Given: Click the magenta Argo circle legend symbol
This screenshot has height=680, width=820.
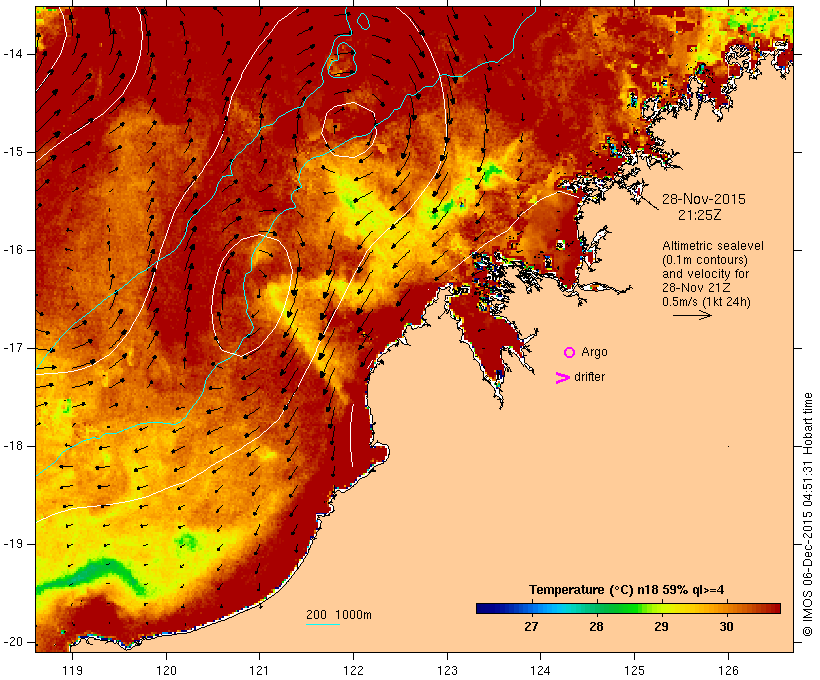Looking at the screenshot, I should pos(570,353).
